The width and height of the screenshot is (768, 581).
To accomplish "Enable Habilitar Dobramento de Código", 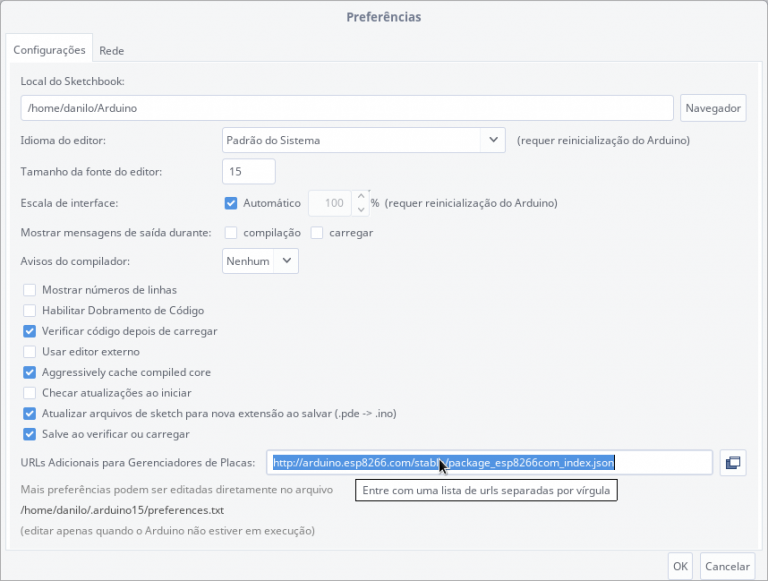I will [x=30, y=311].
